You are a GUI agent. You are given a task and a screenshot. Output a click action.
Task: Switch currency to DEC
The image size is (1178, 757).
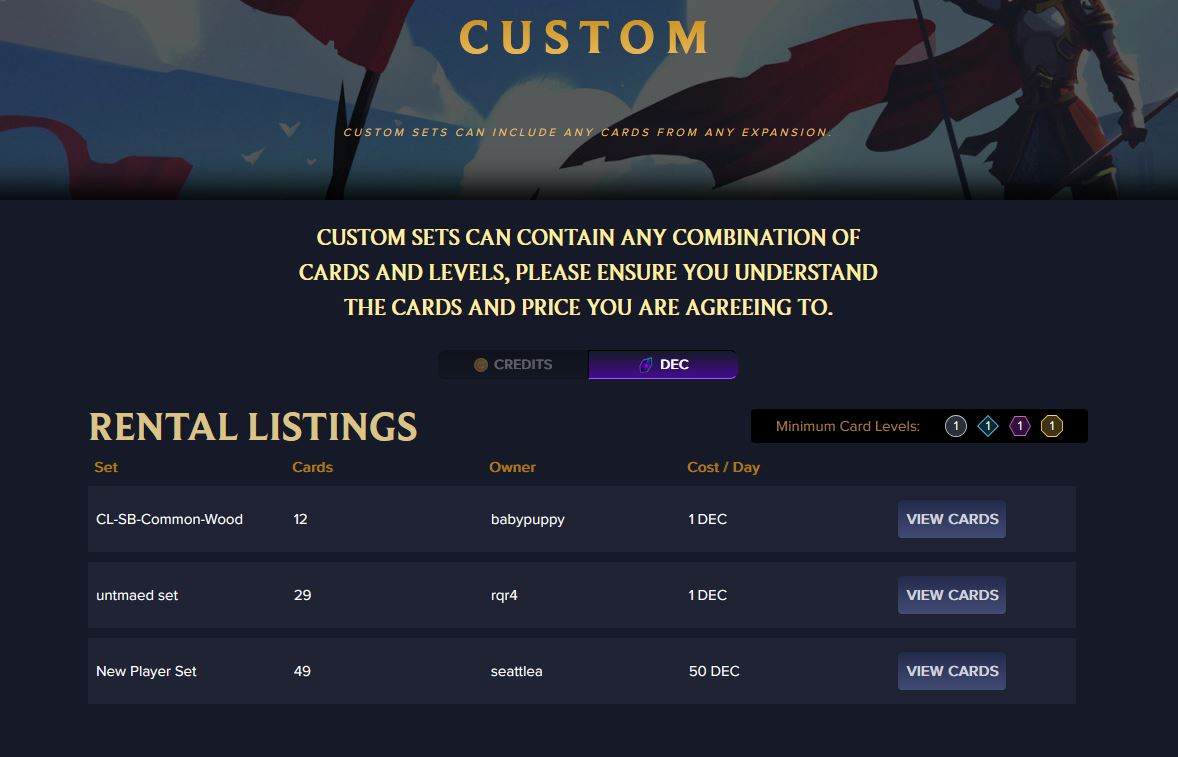663,365
